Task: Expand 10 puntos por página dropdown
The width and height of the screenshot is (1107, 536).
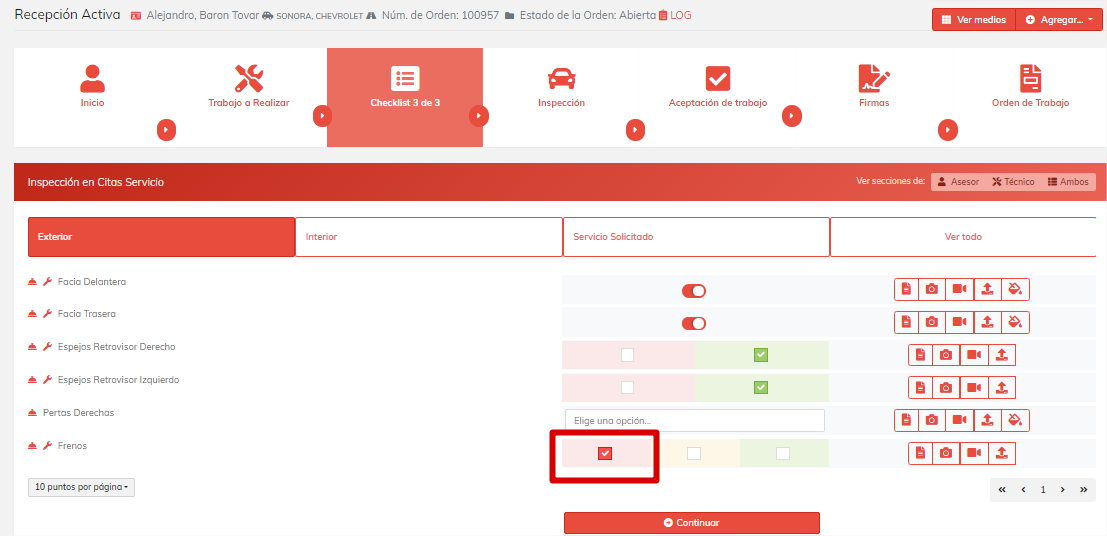Action: pyautogui.click(x=81, y=487)
